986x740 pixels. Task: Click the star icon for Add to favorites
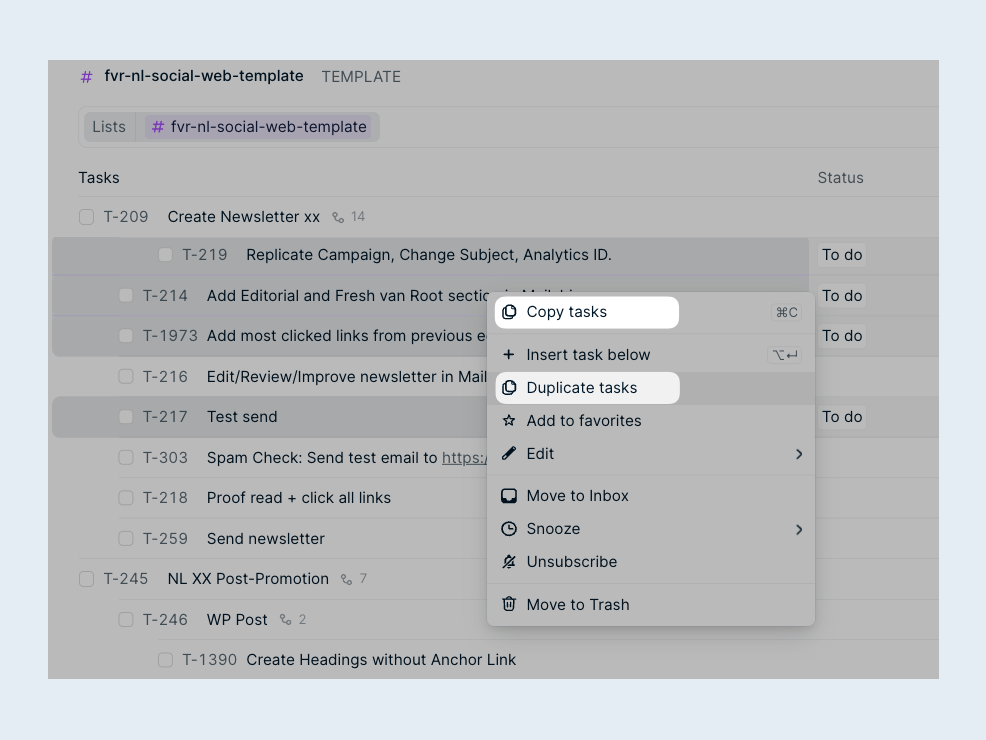[x=509, y=421]
